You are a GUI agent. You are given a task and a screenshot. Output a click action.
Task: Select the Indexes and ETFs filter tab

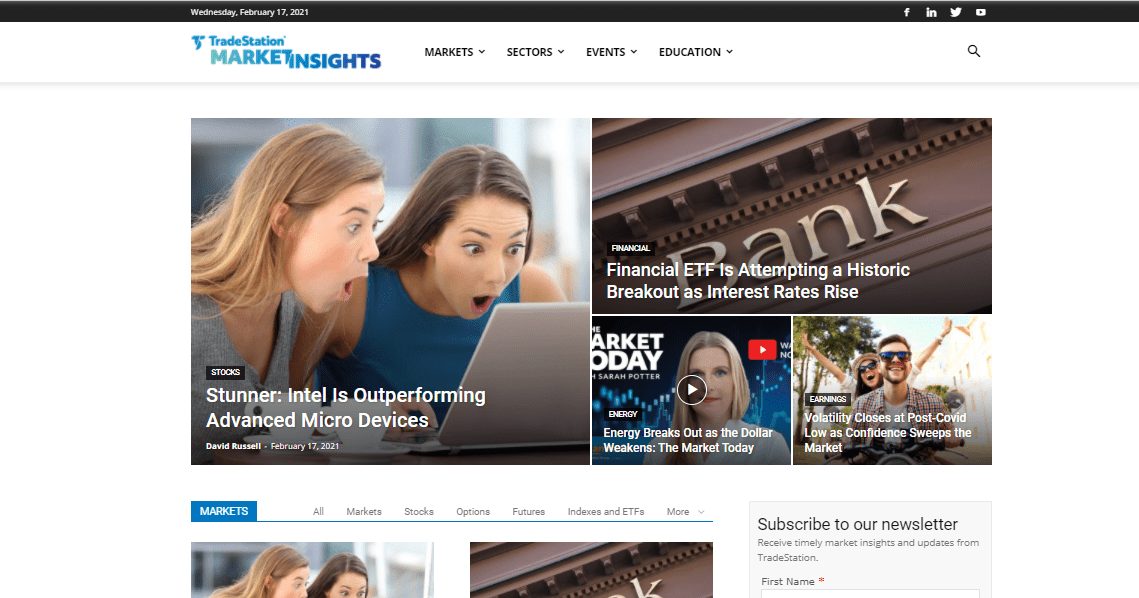[x=606, y=512]
